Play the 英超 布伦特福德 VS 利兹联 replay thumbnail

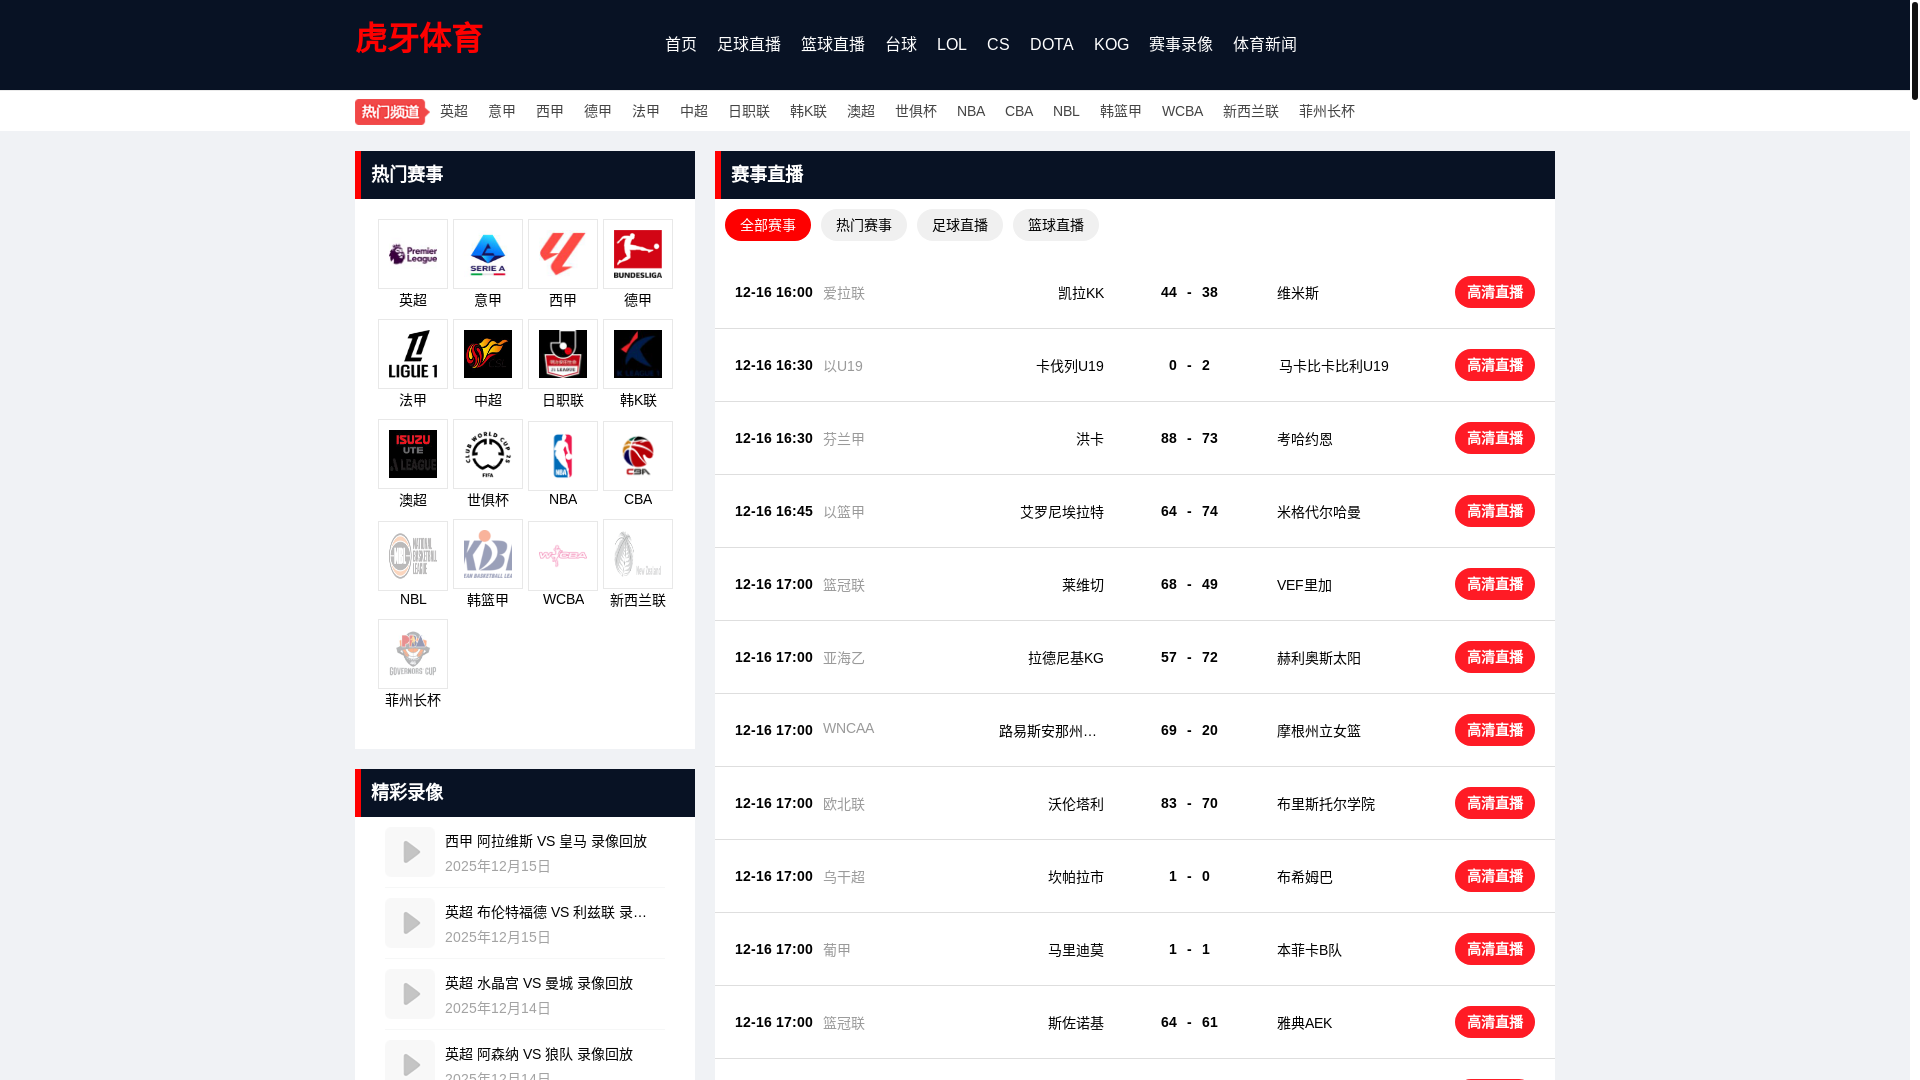[x=410, y=923]
